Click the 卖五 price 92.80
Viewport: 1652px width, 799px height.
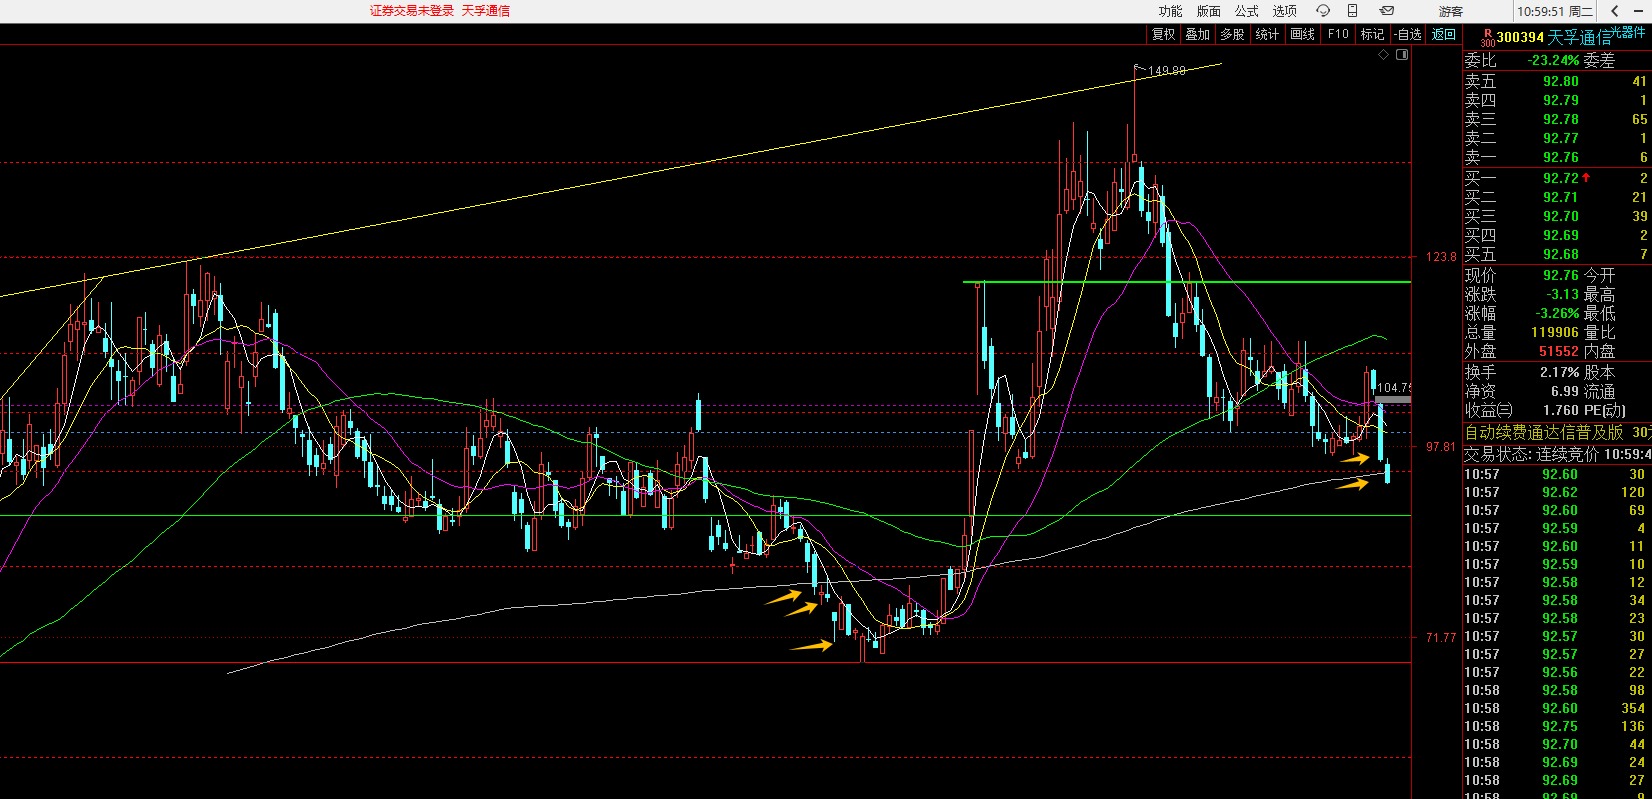1560,82
